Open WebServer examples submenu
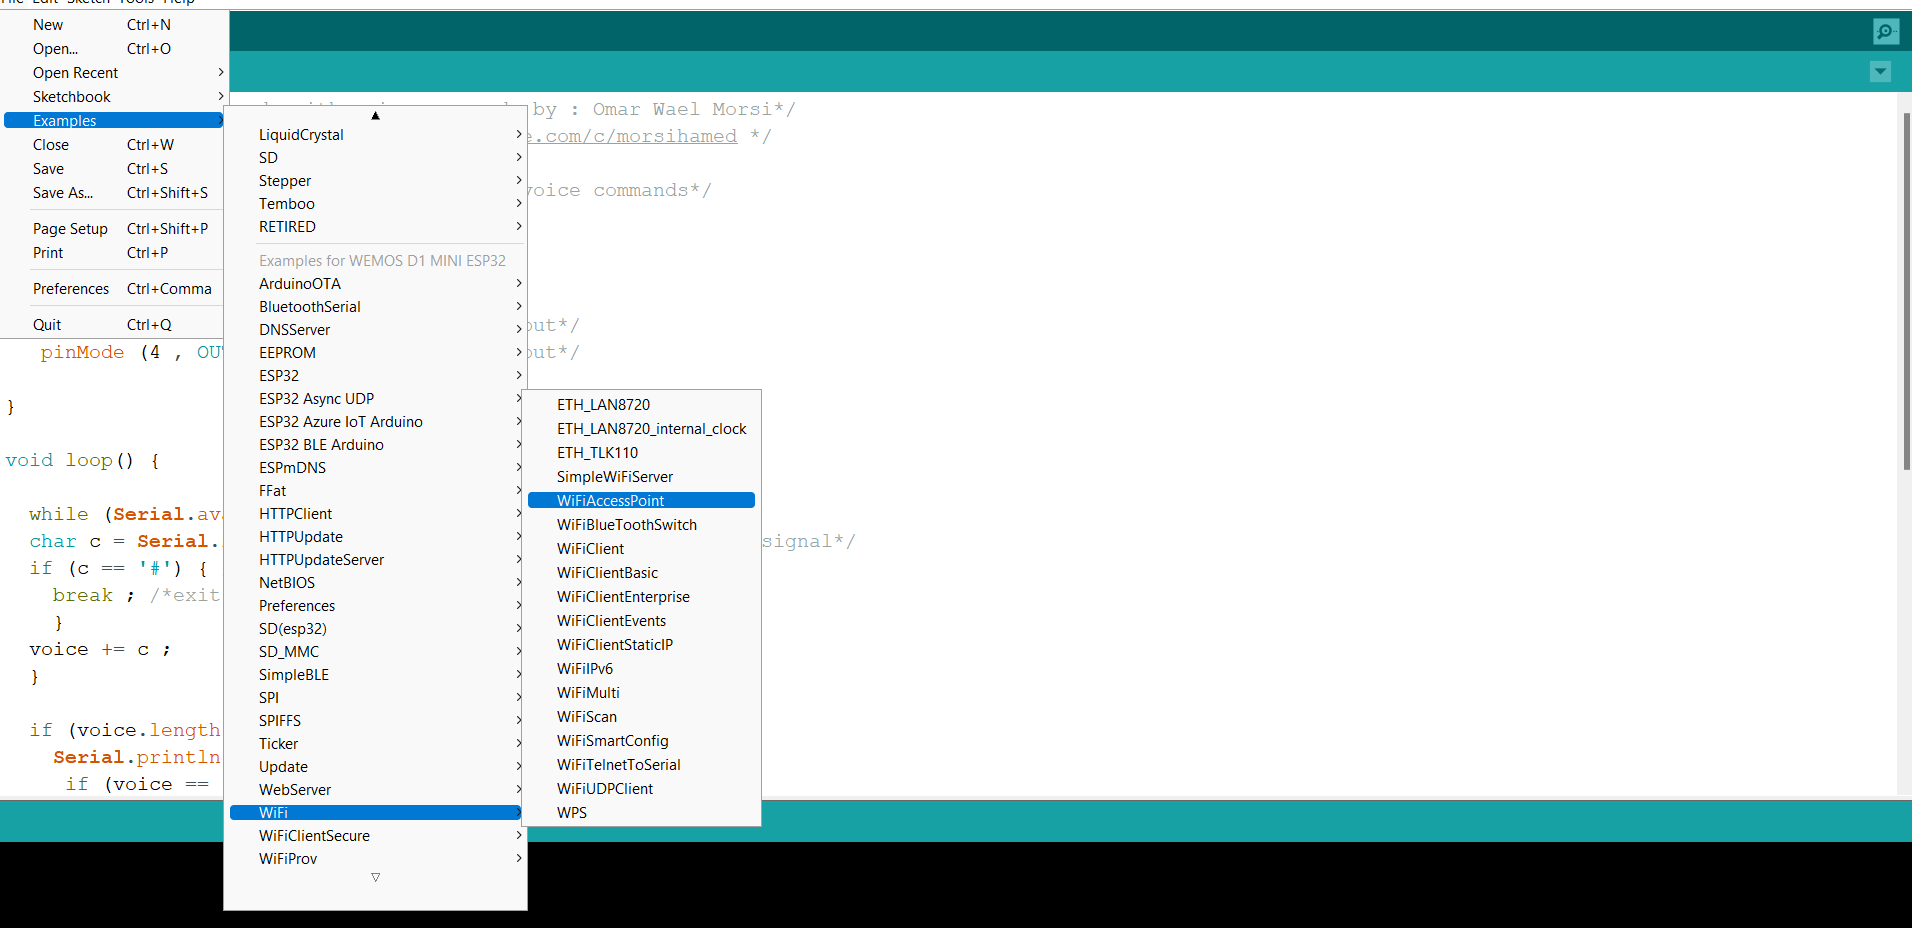 (x=376, y=790)
